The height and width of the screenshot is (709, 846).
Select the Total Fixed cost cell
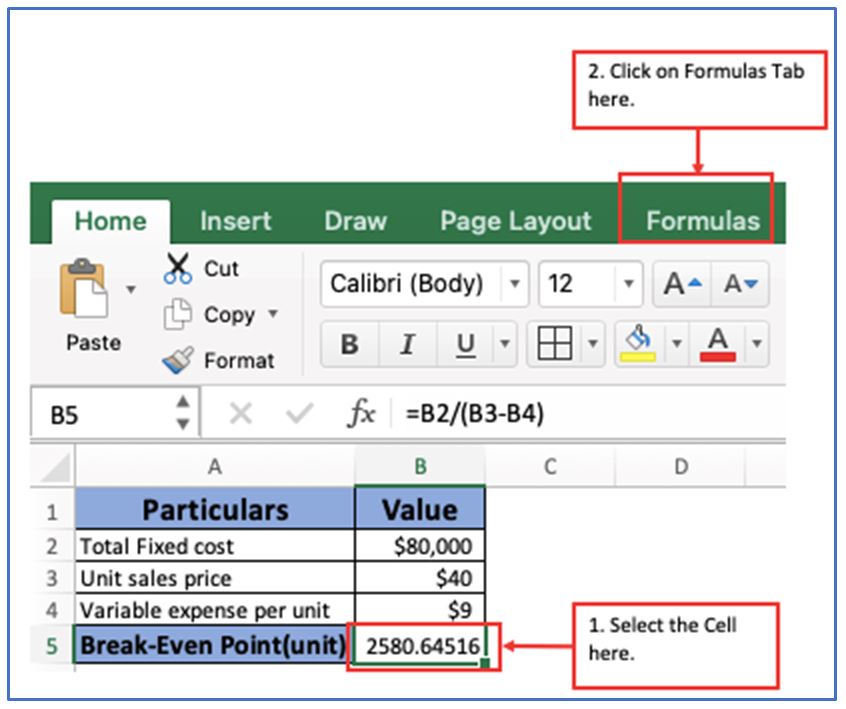click(215, 546)
